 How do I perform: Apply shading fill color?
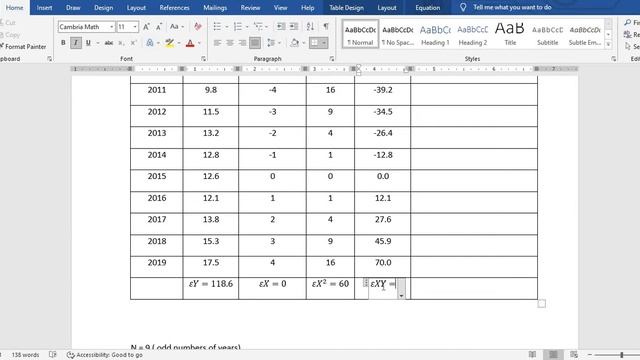(x=294, y=43)
